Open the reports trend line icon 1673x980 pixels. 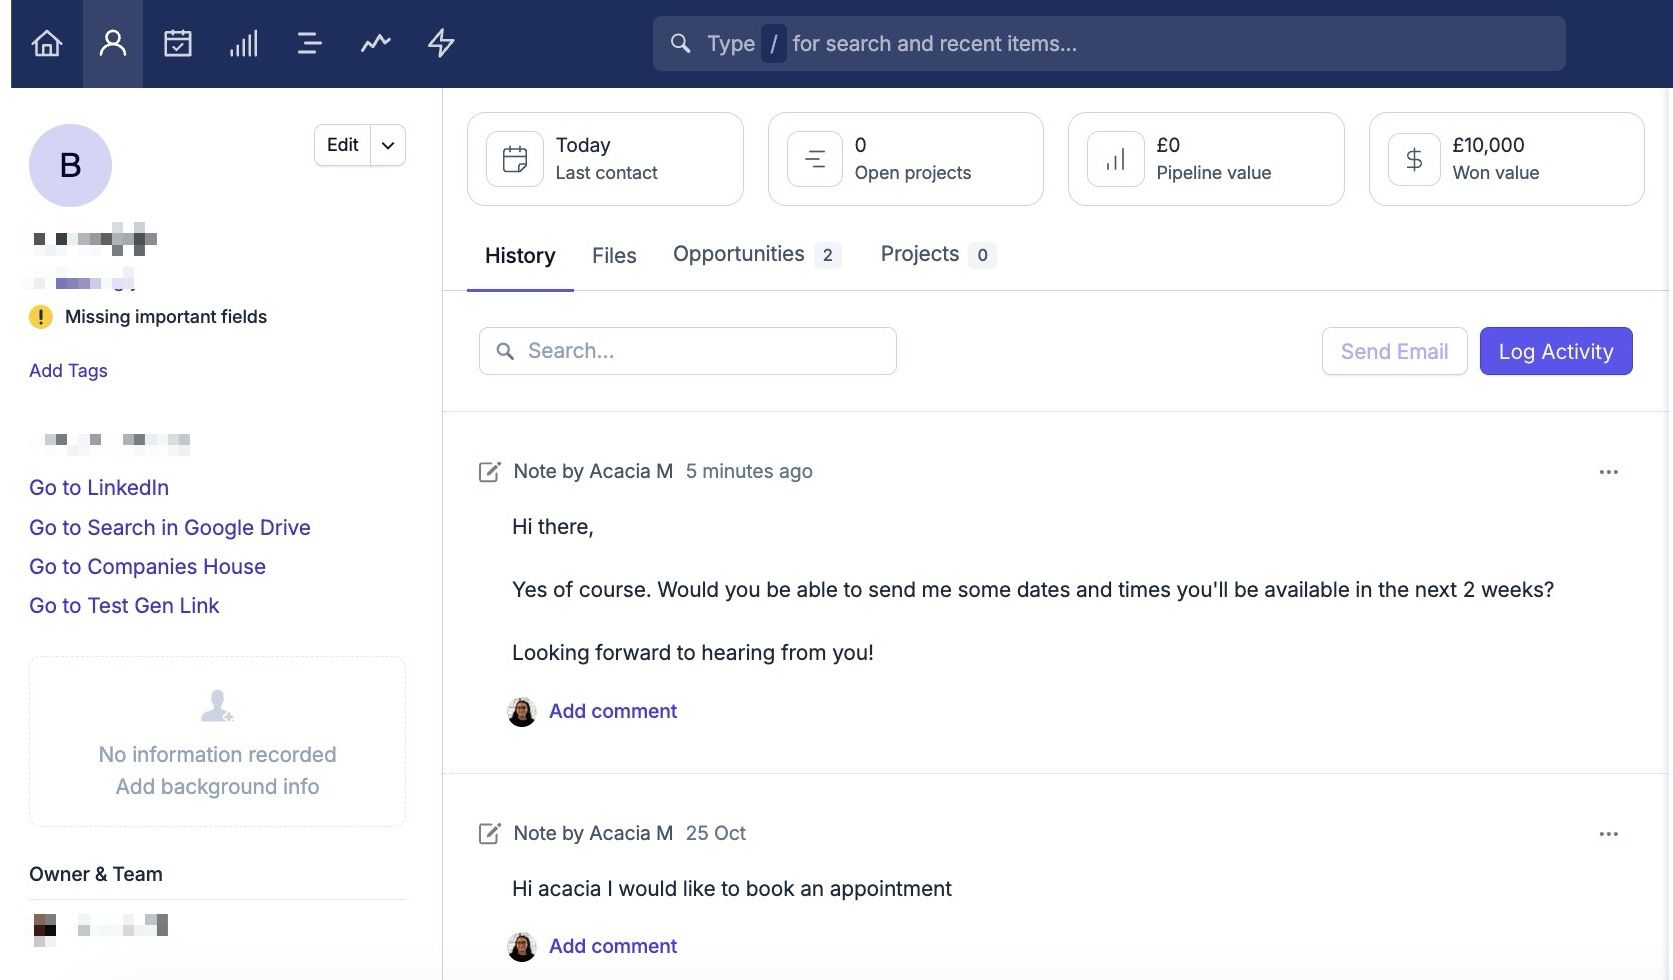(375, 44)
